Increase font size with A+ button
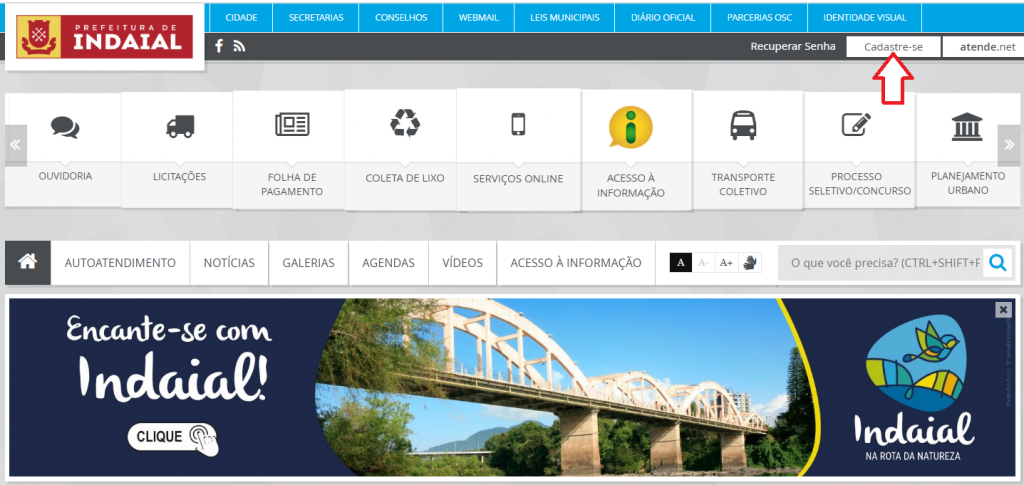This screenshot has width=1024, height=485. pyautogui.click(x=727, y=263)
